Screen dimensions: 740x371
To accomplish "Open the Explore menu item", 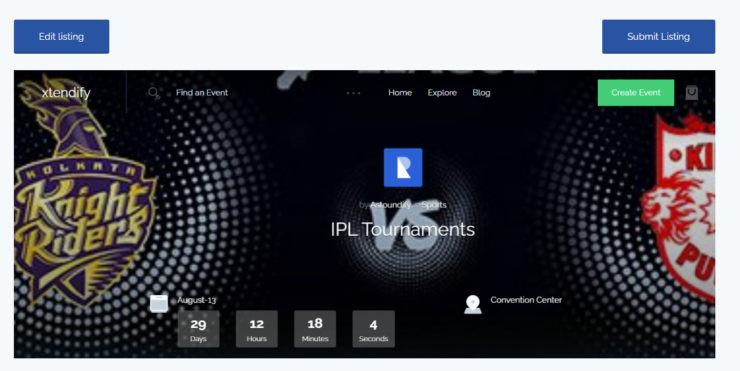I will click(x=442, y=93).
